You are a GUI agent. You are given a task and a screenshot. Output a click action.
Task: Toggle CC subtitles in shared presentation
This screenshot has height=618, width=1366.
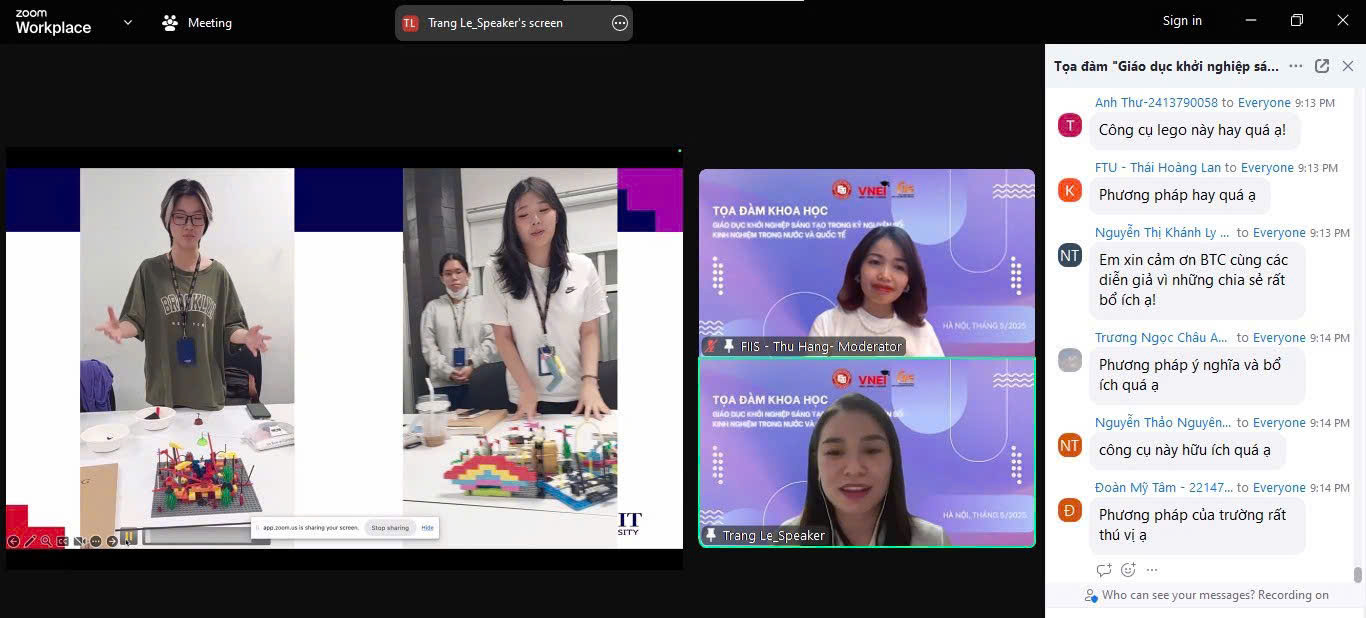[x=62, y=541]
